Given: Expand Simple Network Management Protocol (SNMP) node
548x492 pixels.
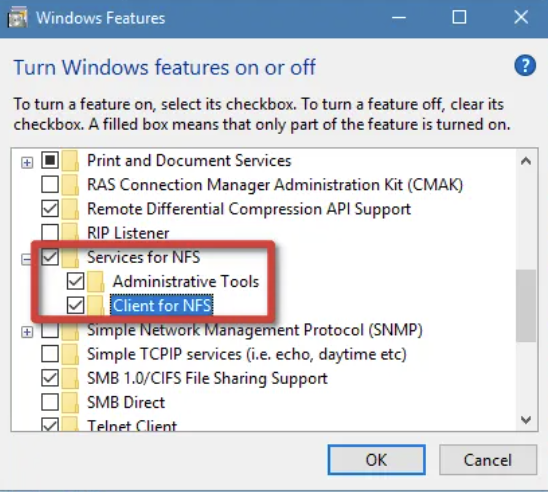Looking at the screenshot, I should (x=27, y=332).
